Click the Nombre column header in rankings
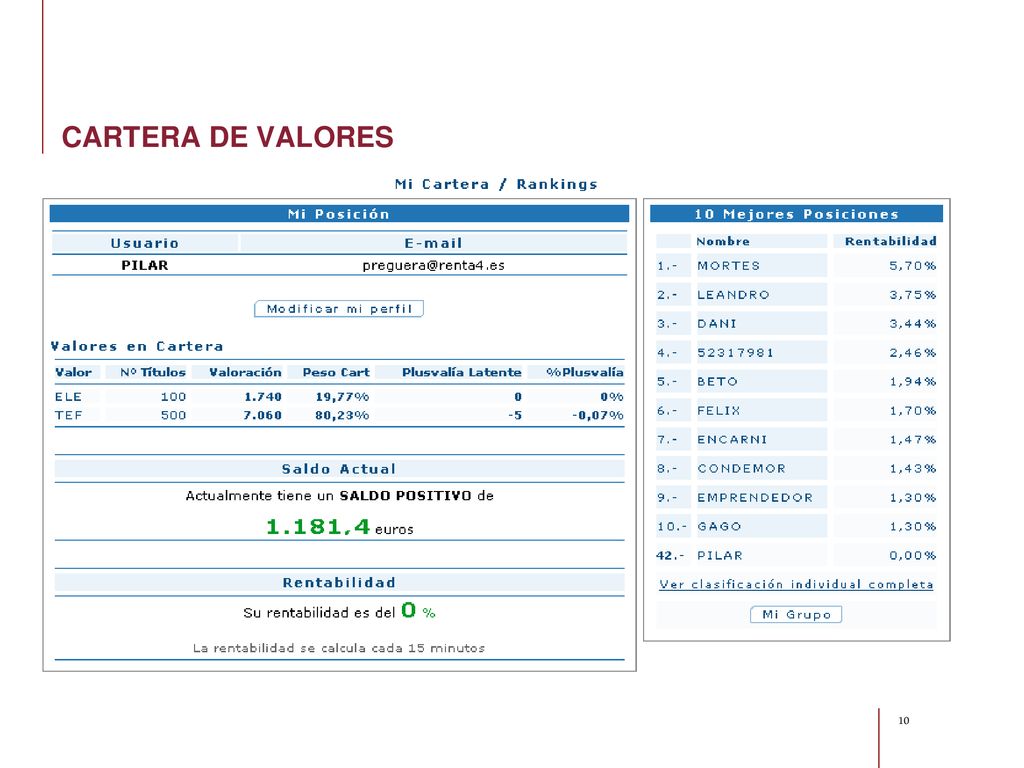The image size is (1024, 768). click(x=723, y=241)
